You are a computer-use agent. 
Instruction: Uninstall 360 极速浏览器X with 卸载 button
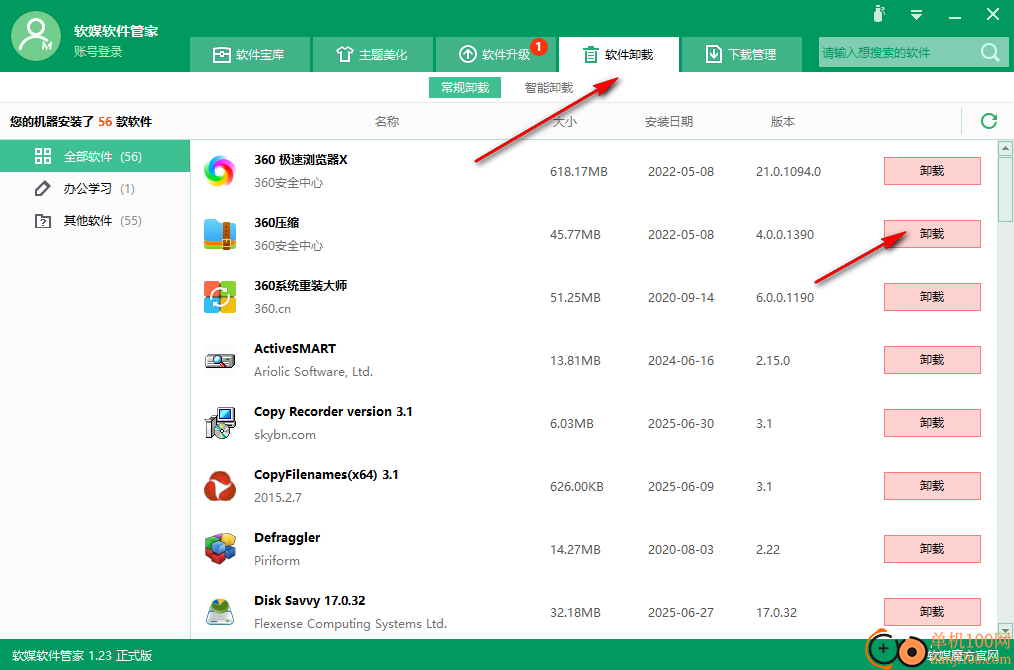(x=932, y=171)
